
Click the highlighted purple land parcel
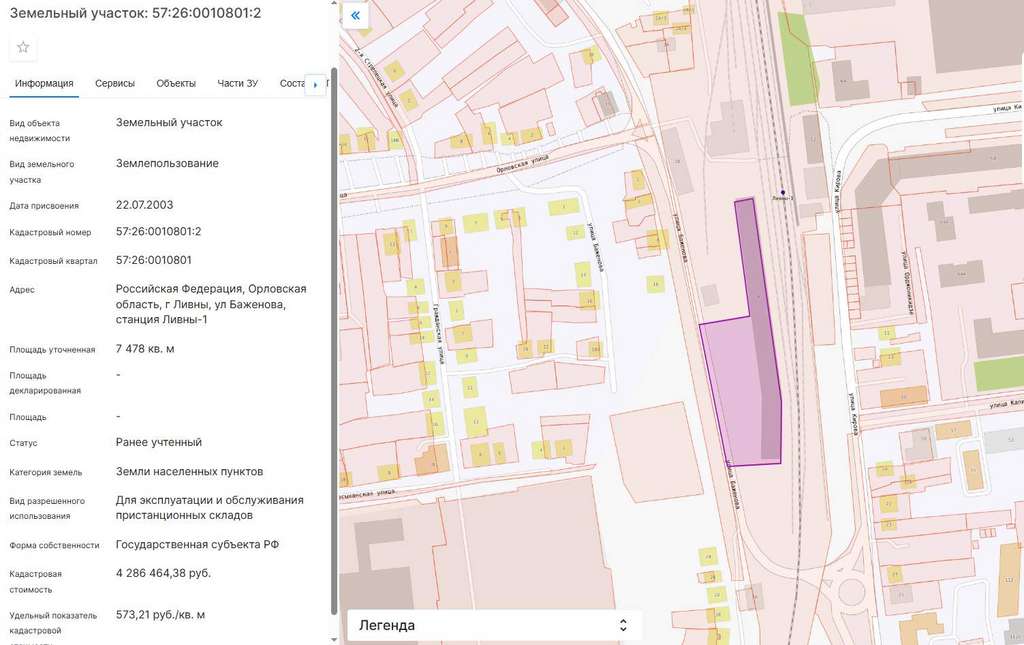tap(745, 380)
